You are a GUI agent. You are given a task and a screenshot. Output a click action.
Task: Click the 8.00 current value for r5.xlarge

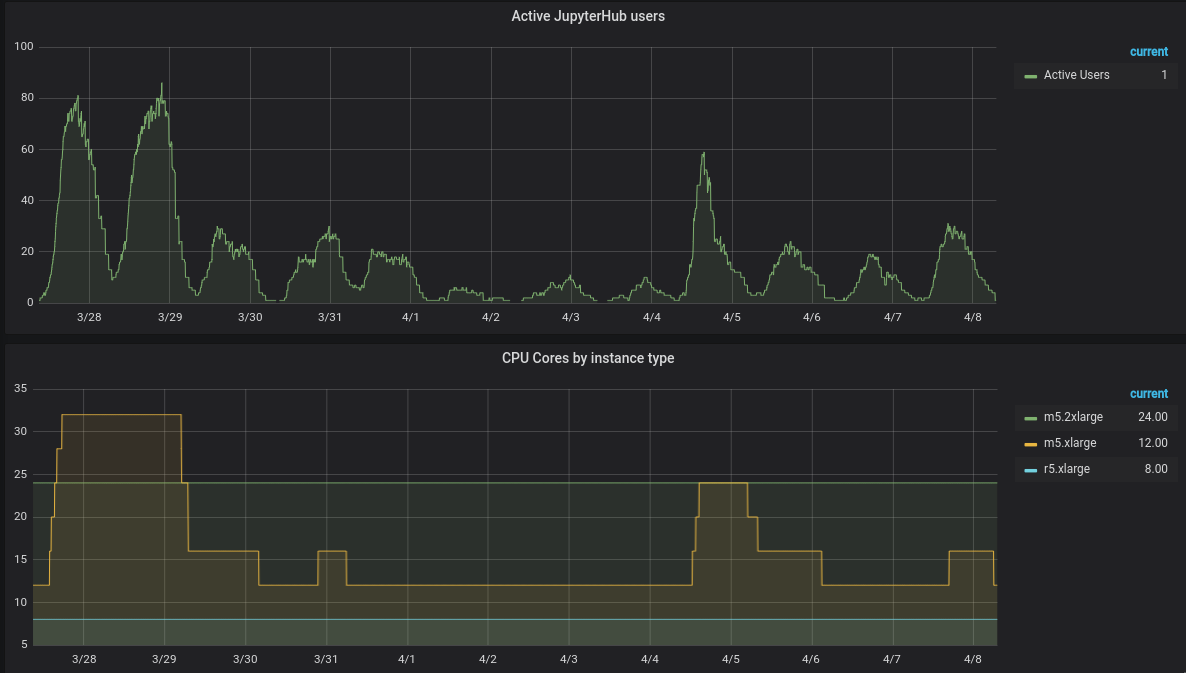1156,469
